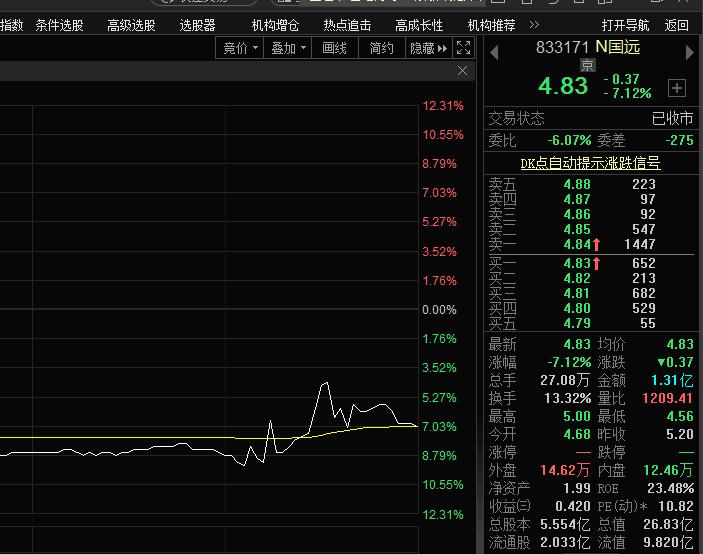Viewport: 703px width, 554px height.
Task: Go to previous stock arrow
Action: [x=494, y=52]
